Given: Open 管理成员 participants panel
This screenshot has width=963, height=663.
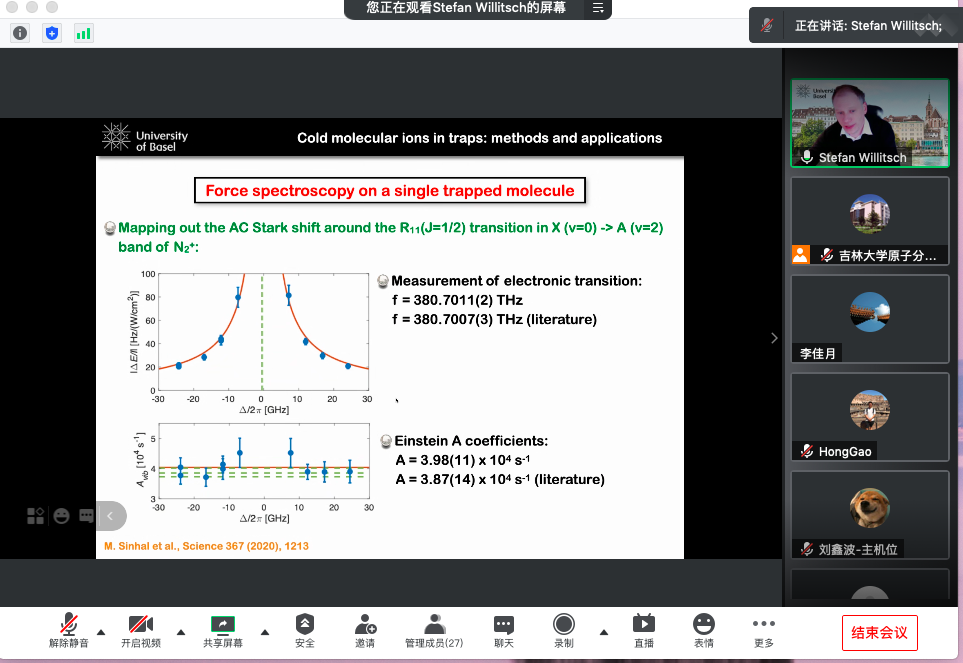Looking at the screenshot, I should [x=433, y=631].
